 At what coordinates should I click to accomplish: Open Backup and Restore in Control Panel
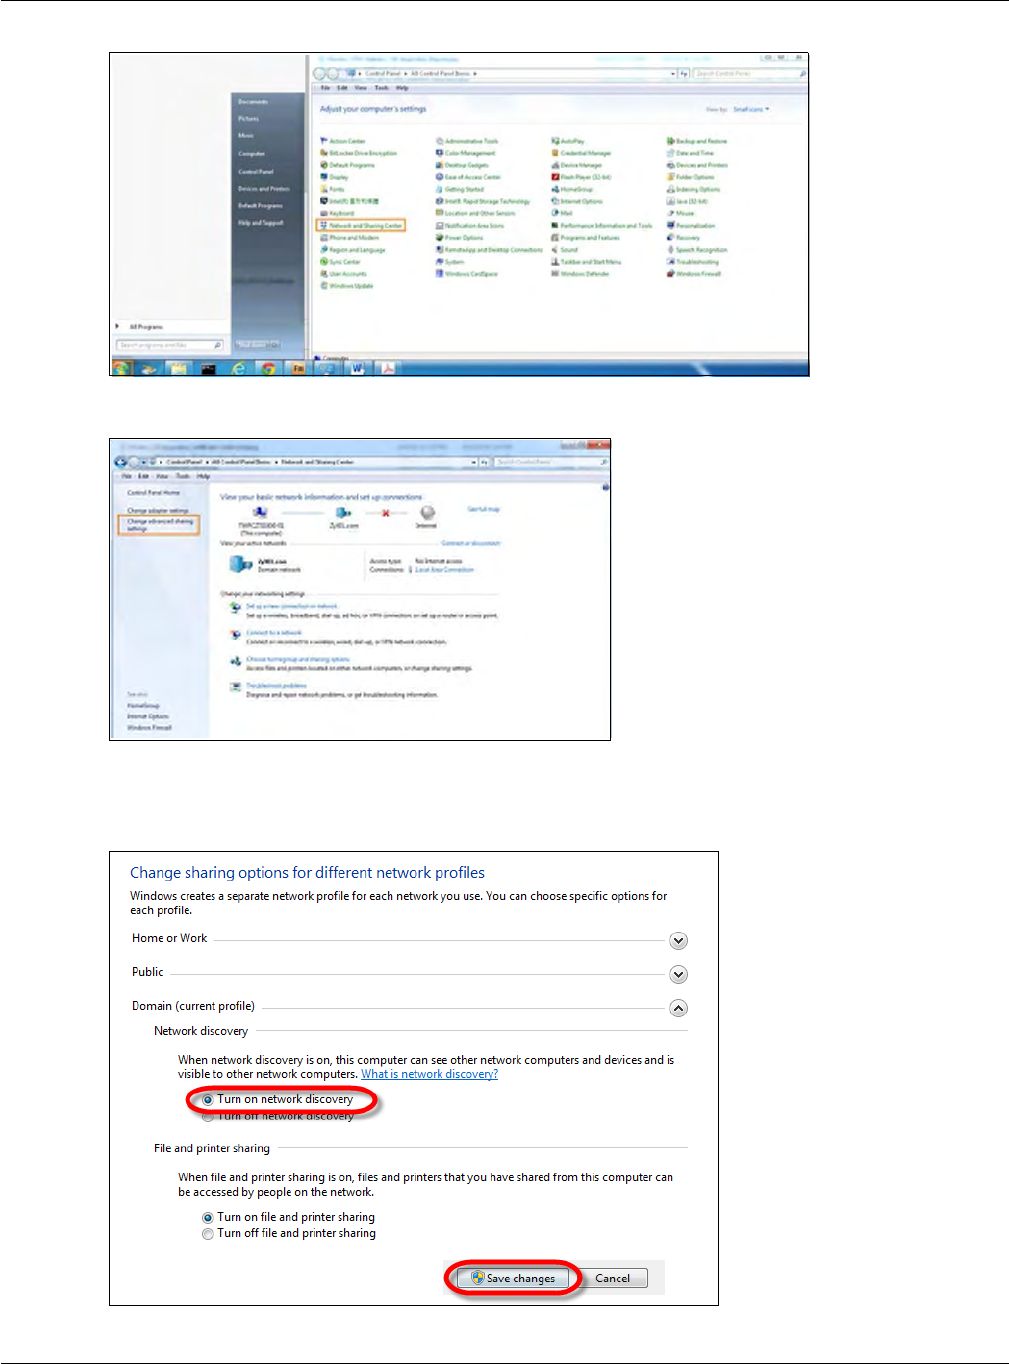697,141
